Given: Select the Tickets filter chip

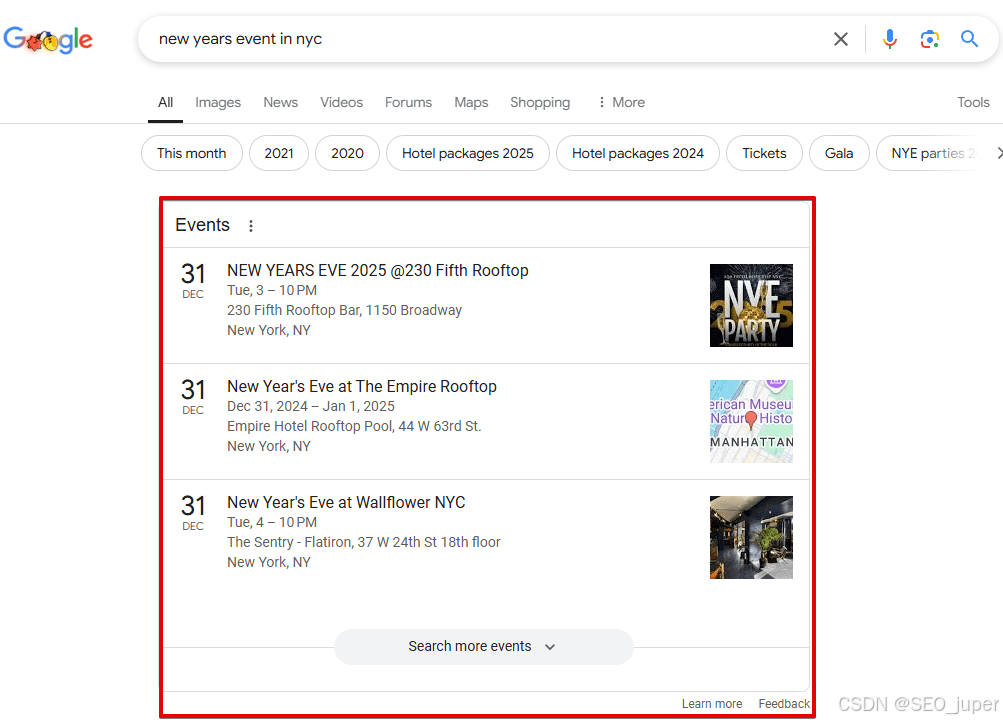Looking at the screenshot, I should [764, 153].
